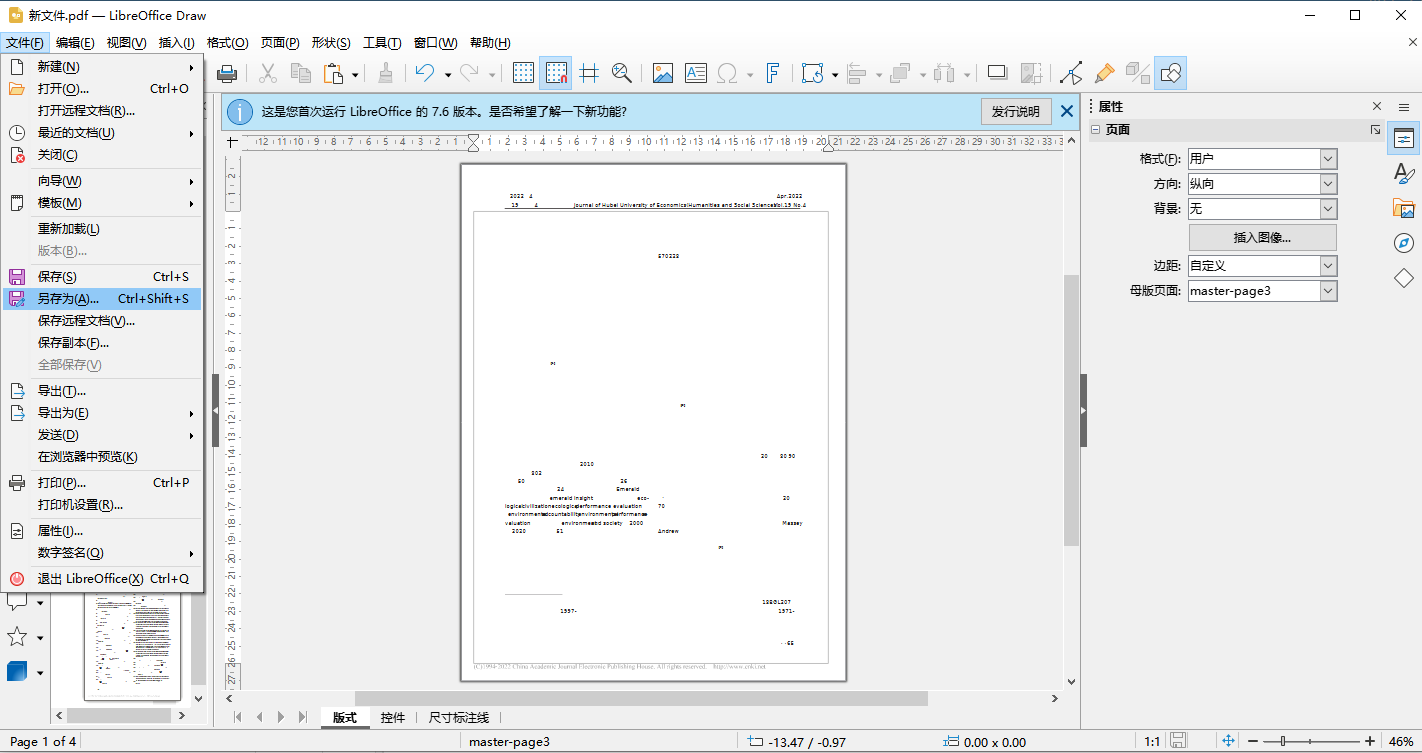Select the Clone Formatting tool
The height and width of the screenshot is (753, 1422).
(x=1104, y=72)
